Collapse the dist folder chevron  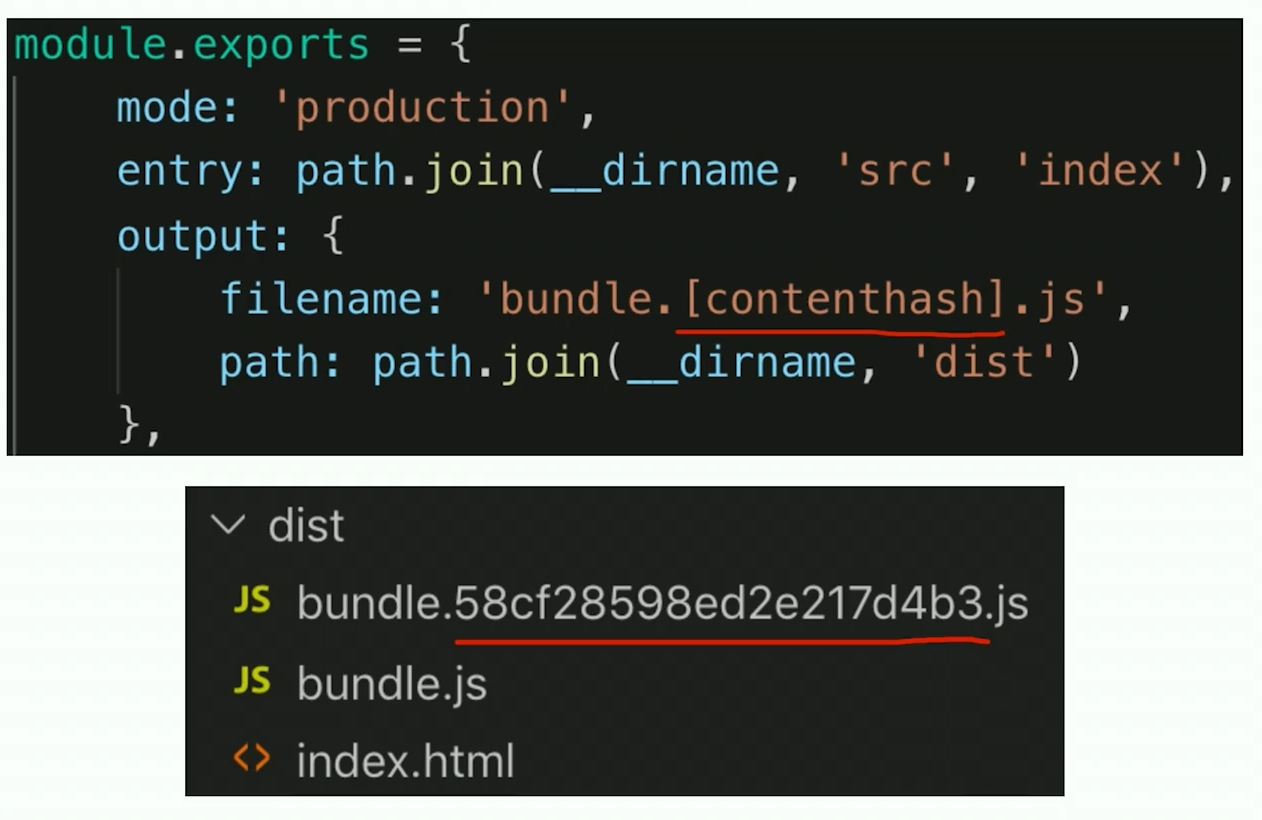229,525
